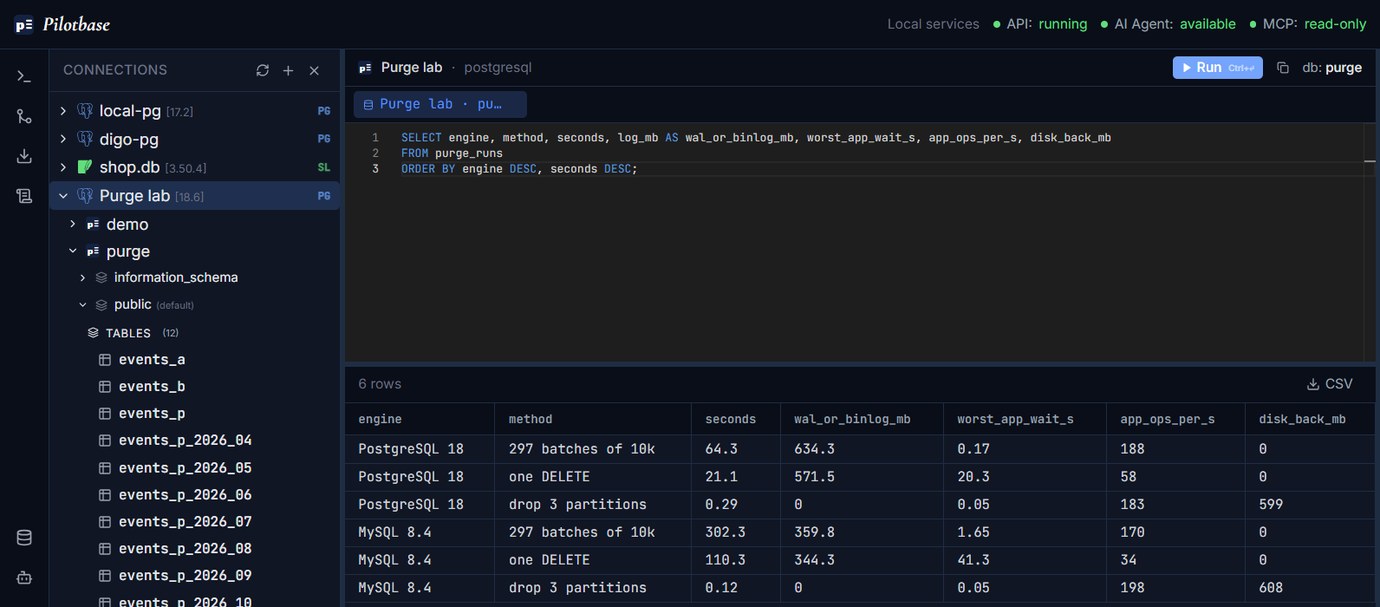Click the method column header
1380x607 pixels.
tap(593, 419)
